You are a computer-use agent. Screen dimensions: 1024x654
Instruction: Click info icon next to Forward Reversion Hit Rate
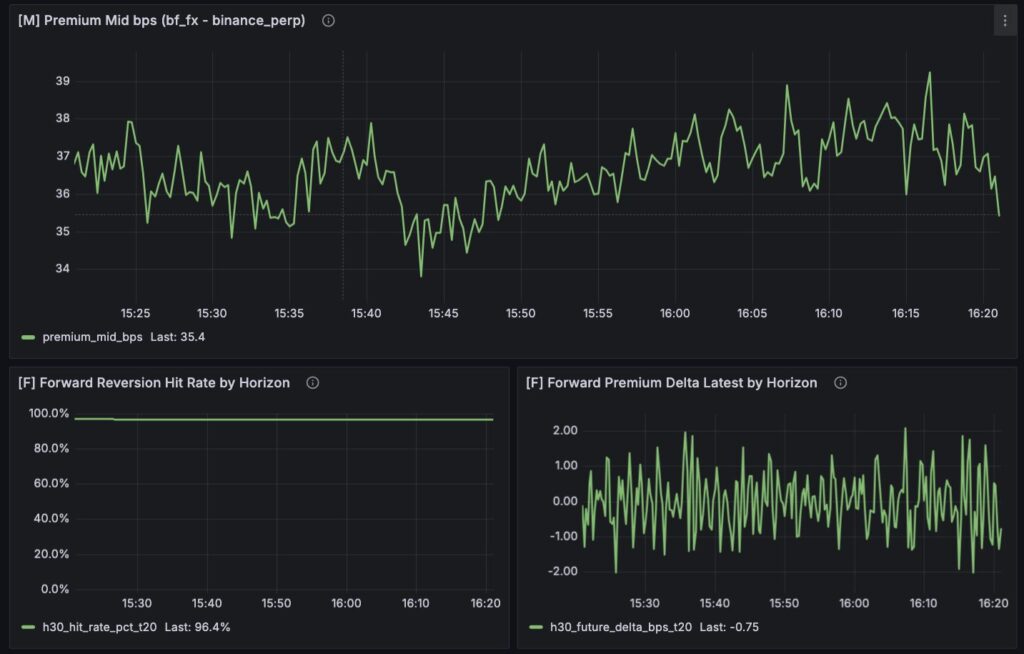click(x=312, y=383)
